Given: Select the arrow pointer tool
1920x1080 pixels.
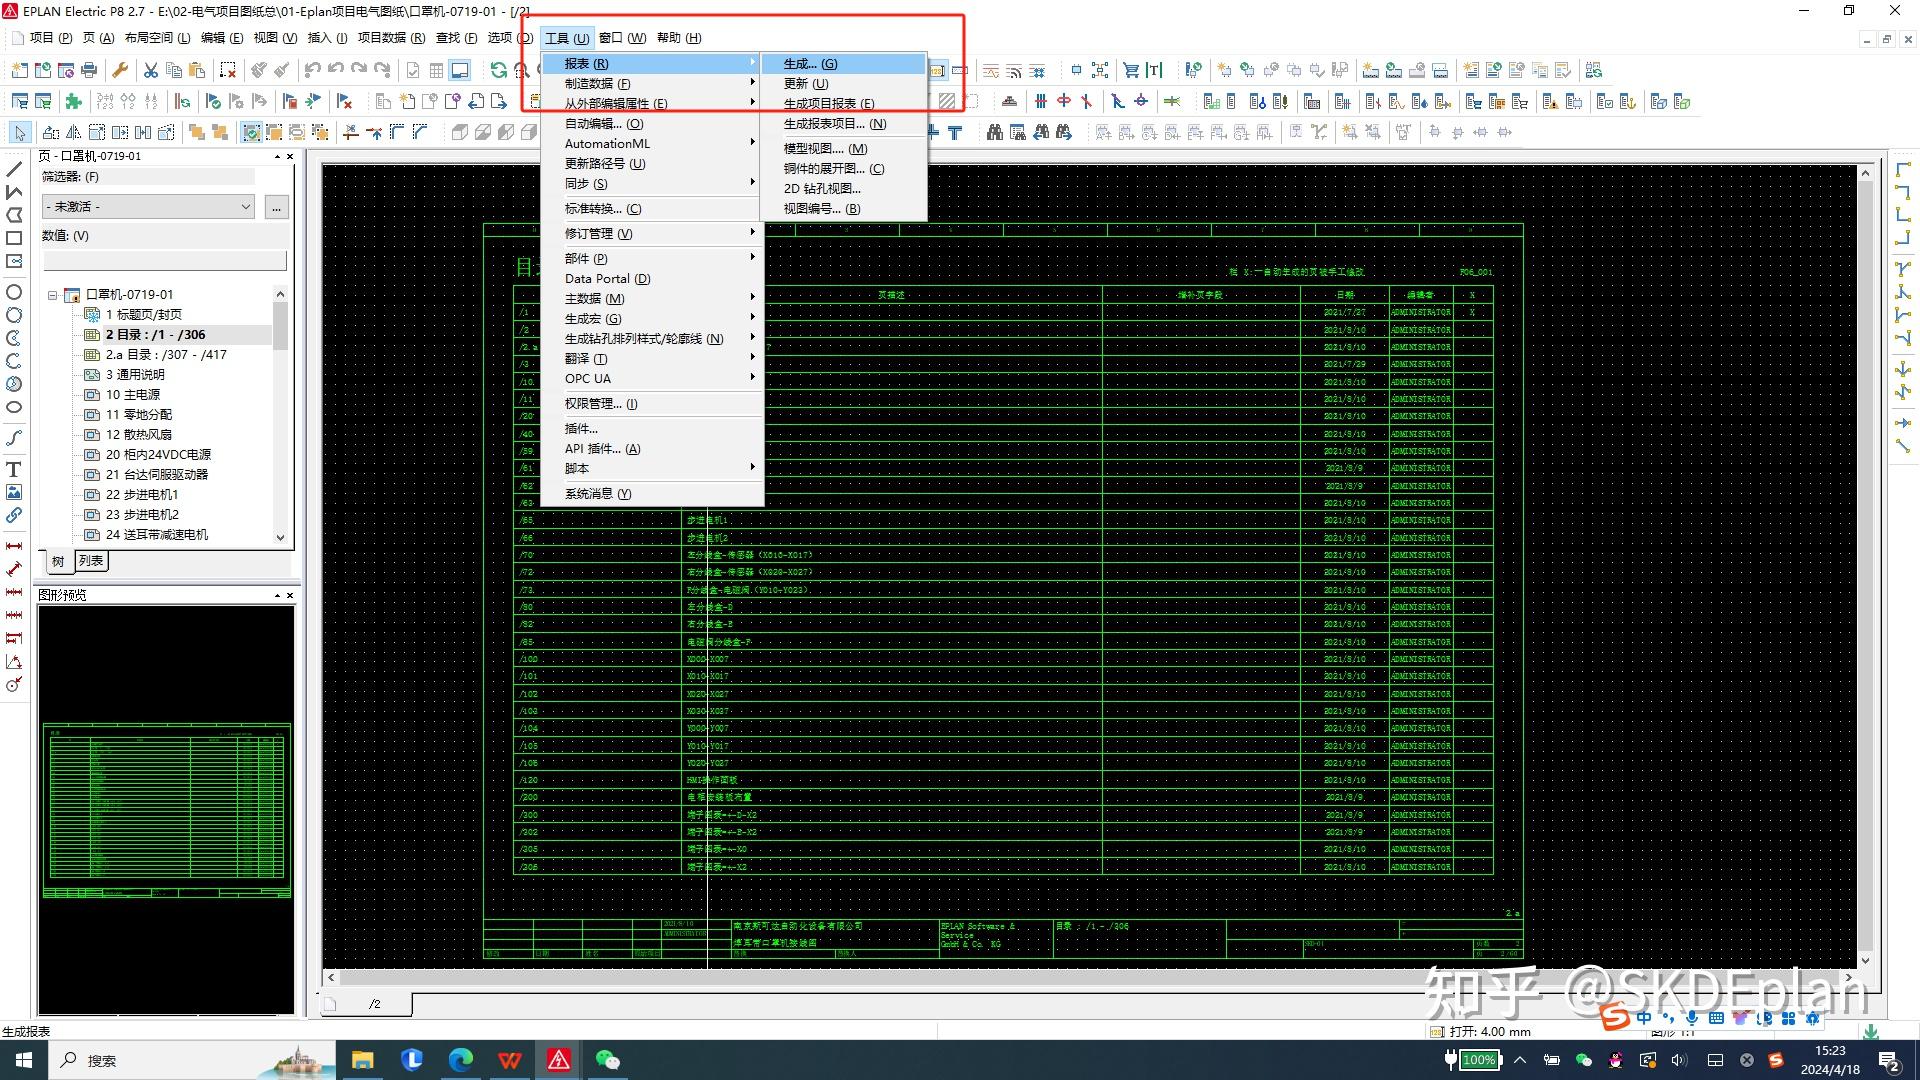Looking at the screenshot, I should pyautogui.click(x=20, y=132).
